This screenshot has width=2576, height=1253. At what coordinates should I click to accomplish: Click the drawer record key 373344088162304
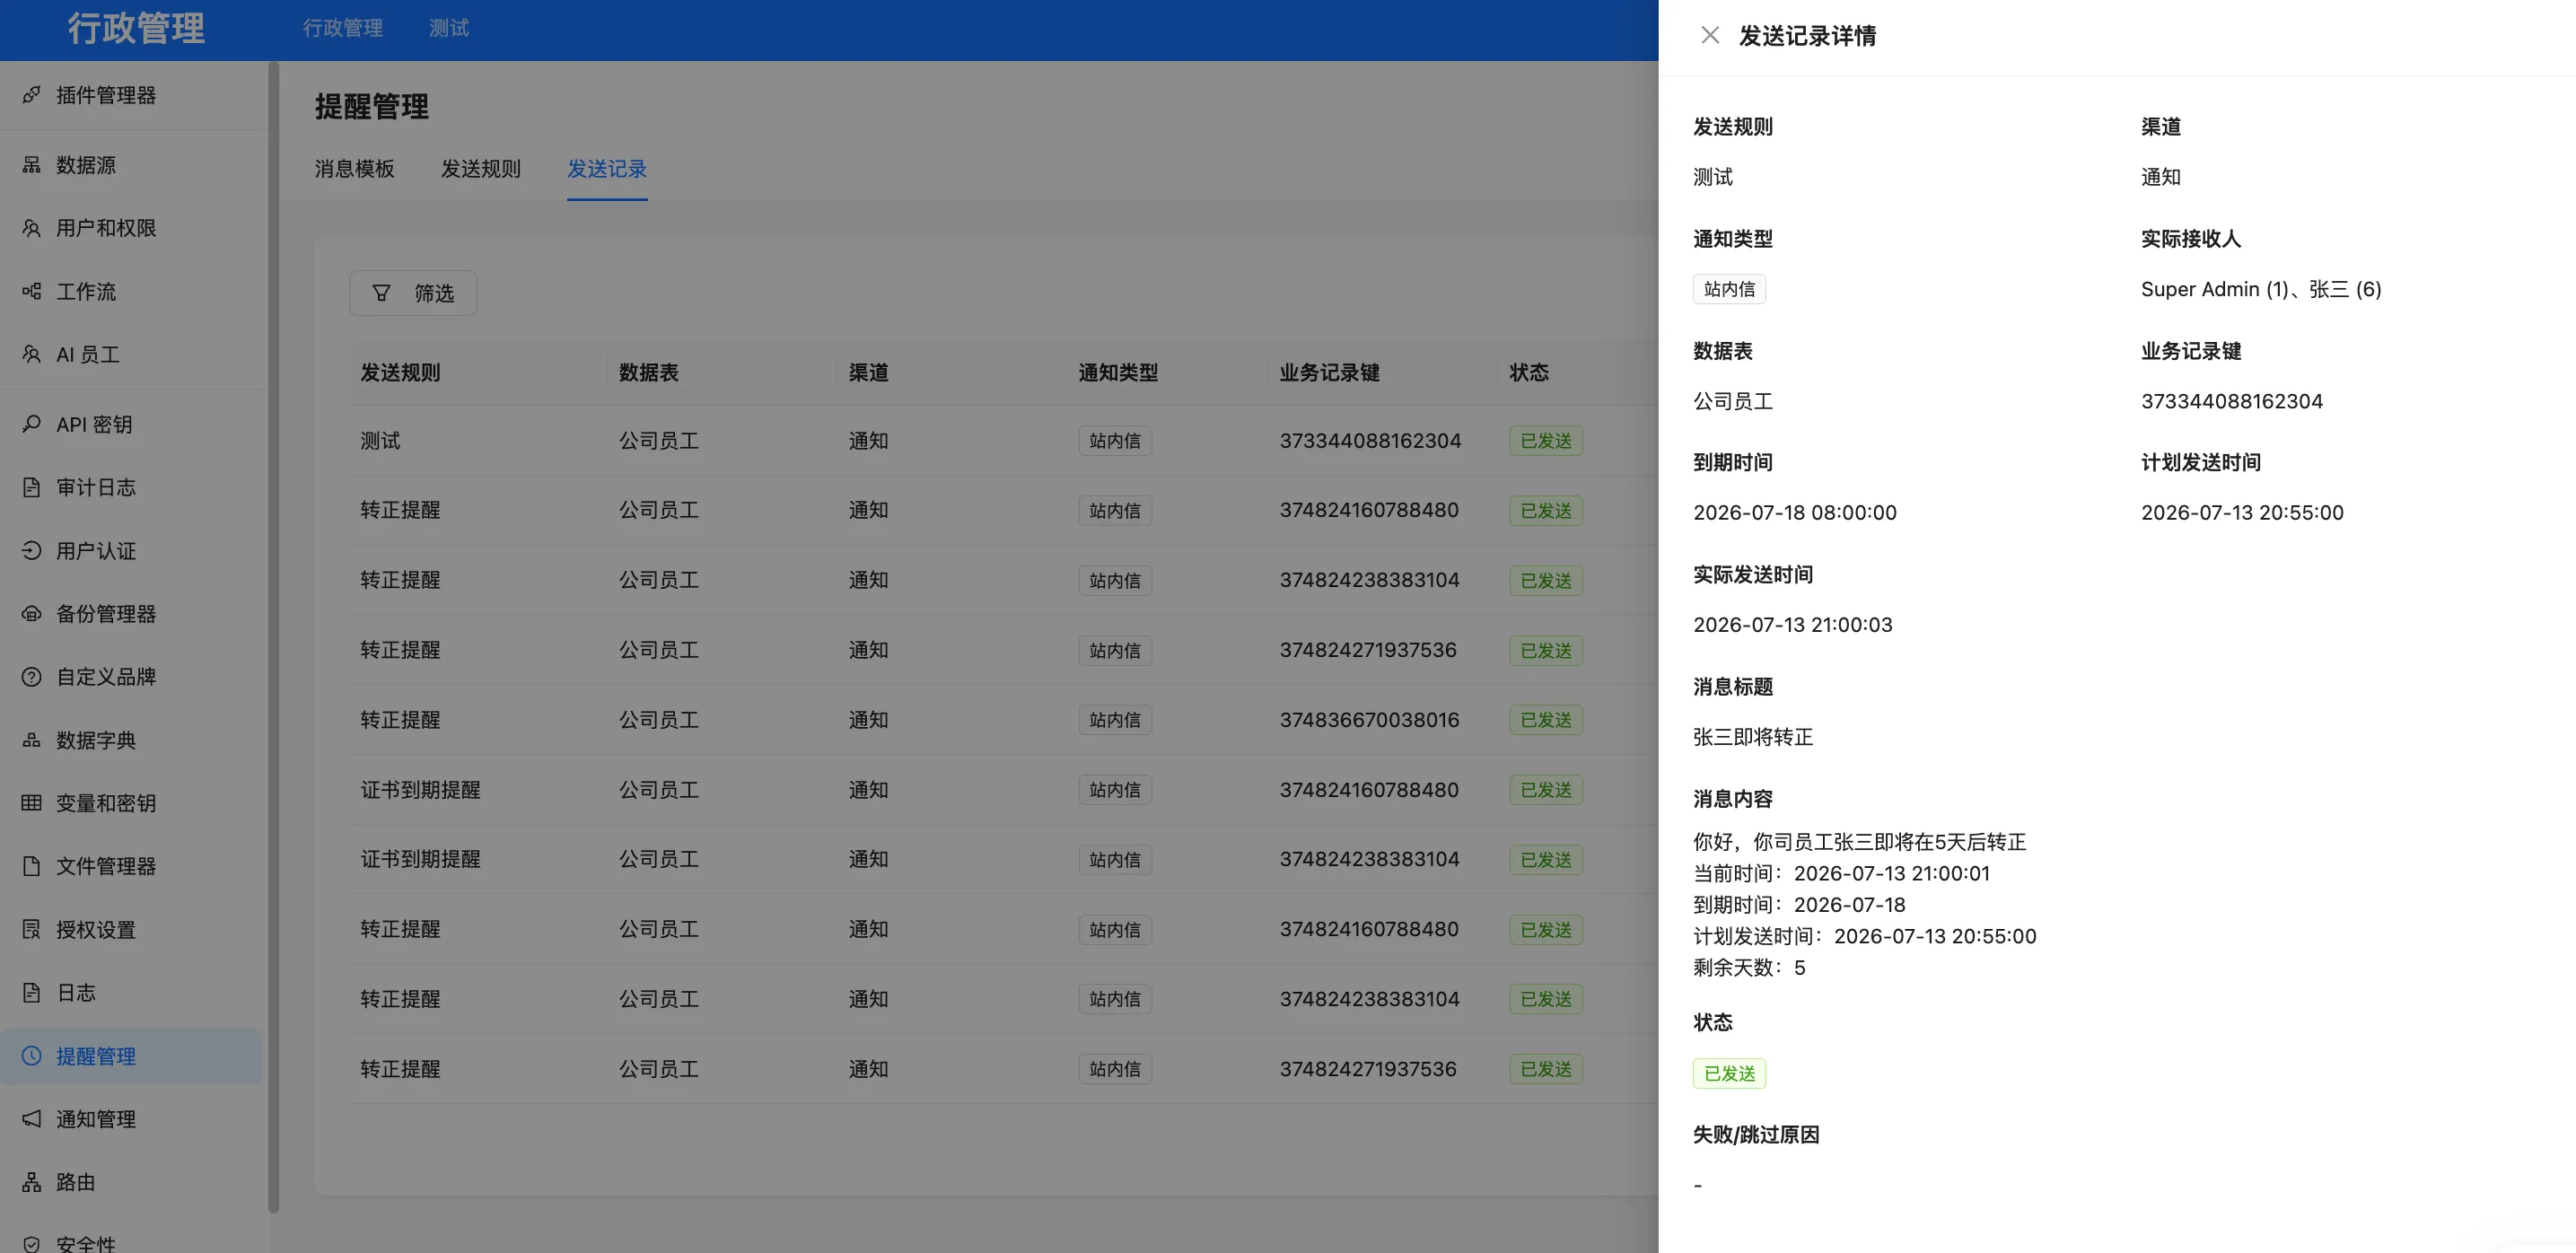pos(2232,401)
